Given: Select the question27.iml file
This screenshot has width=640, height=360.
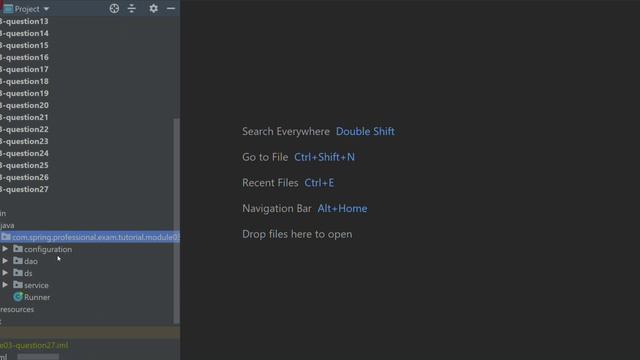Looking at the screenshot, I should tap(34, 345).
